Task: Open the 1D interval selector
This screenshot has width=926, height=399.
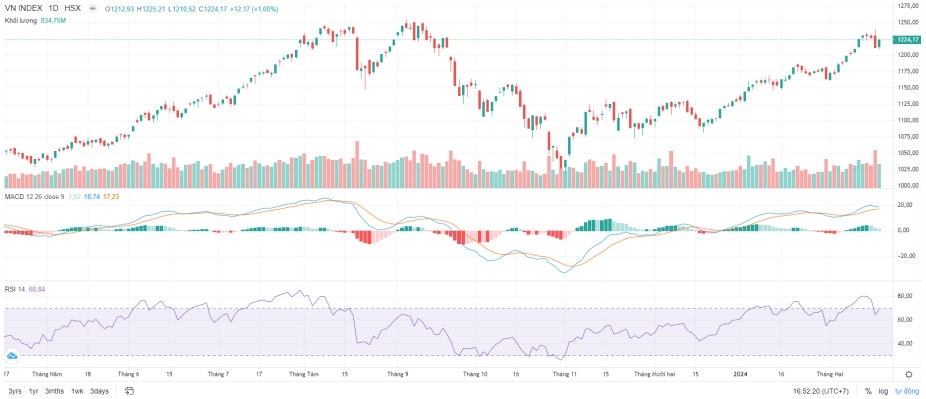Action: [x=53, y=9]
